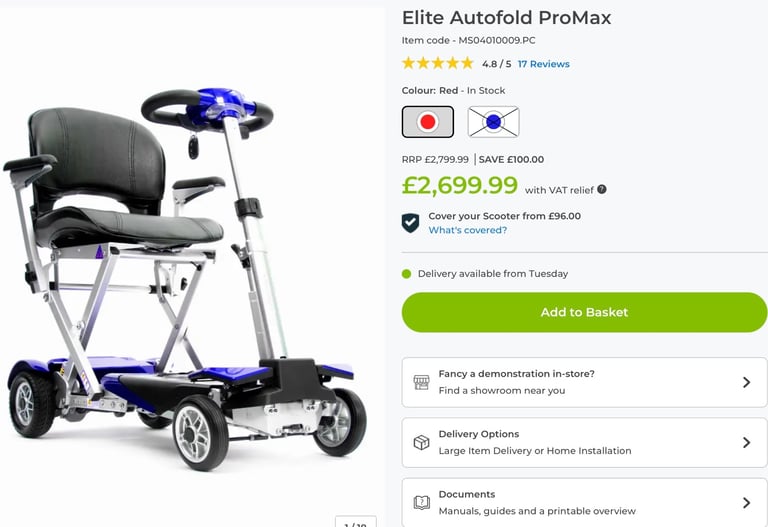The width and height of the screenshot is (768, 527).
Task: Select the red colour option
Action: click(x=428, y=121)
